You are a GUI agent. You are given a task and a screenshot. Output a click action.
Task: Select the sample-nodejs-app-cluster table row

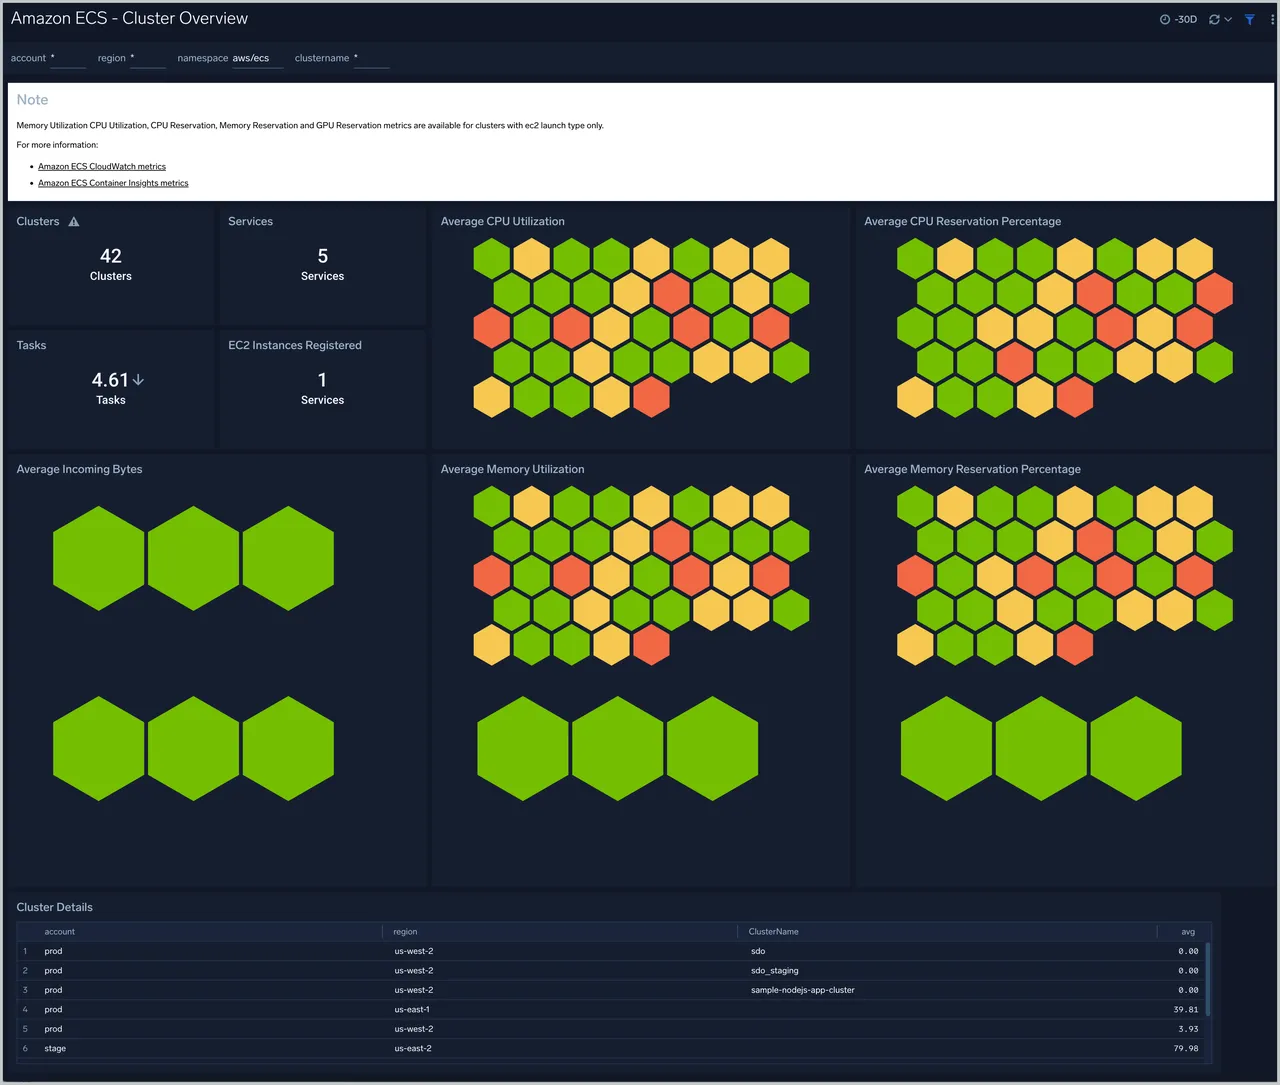[610, 990]
